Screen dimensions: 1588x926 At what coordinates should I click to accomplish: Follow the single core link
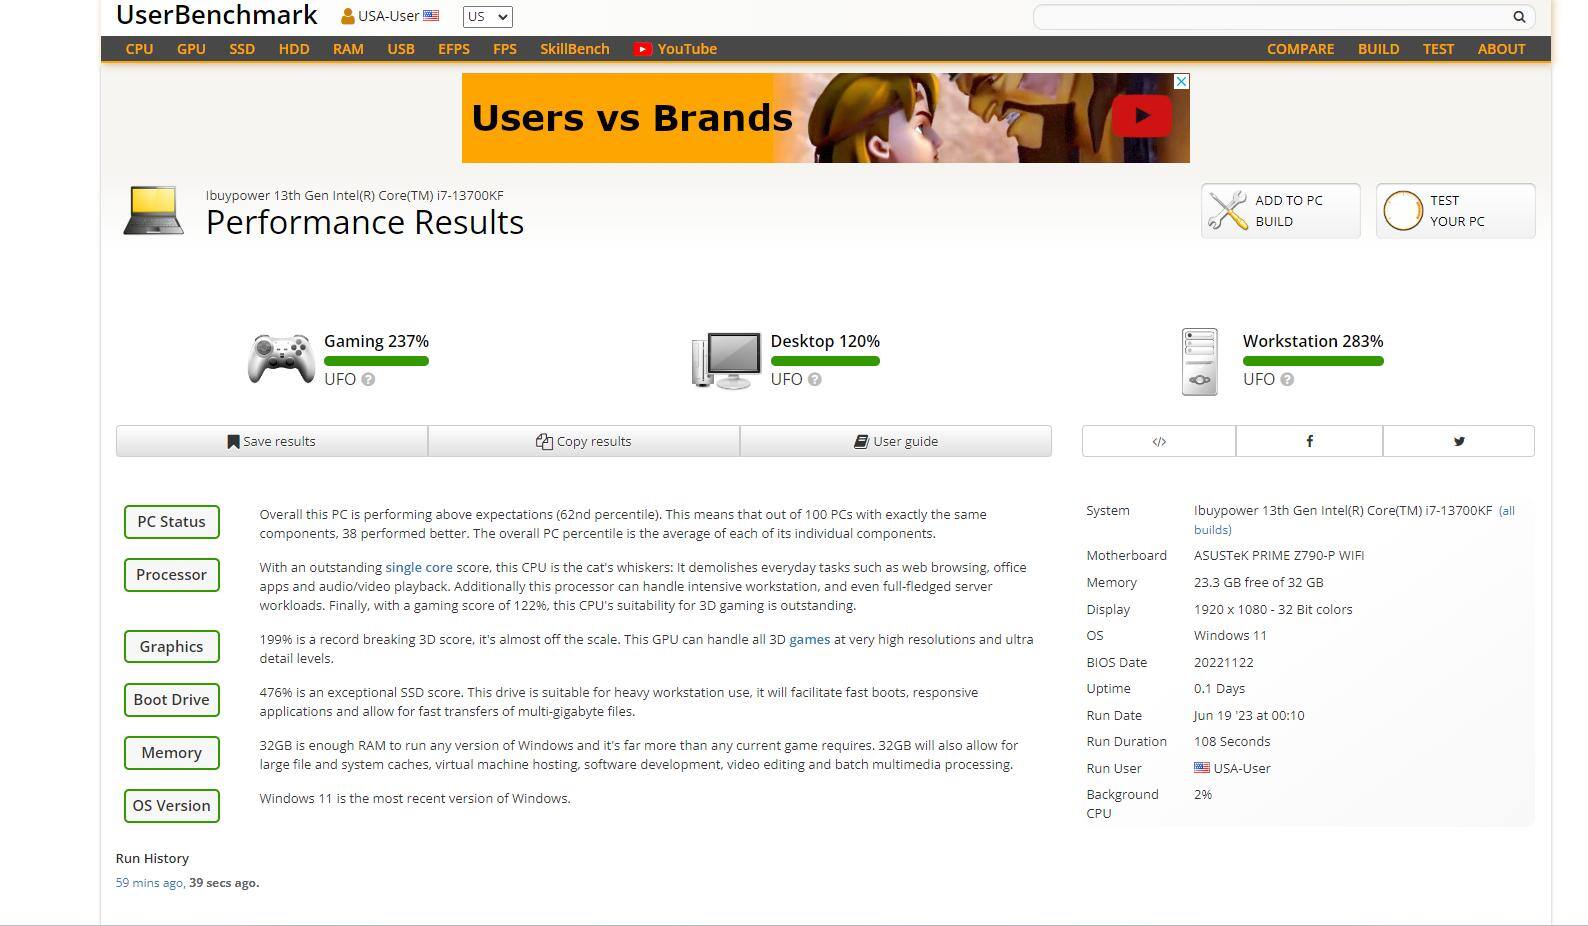pos(419,567)
